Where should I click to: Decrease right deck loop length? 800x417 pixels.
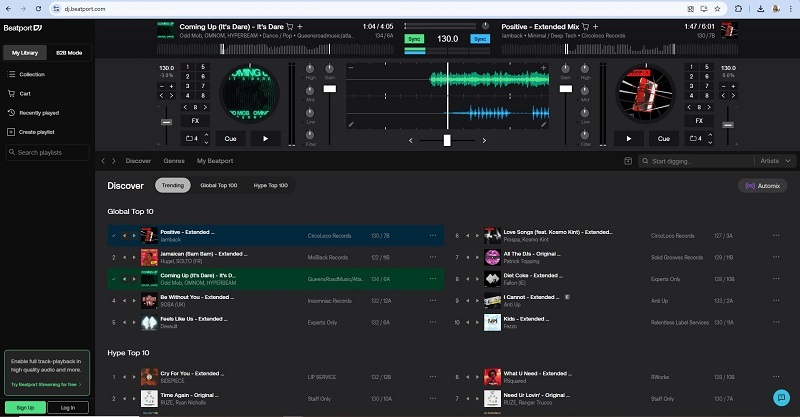[710, 142]
